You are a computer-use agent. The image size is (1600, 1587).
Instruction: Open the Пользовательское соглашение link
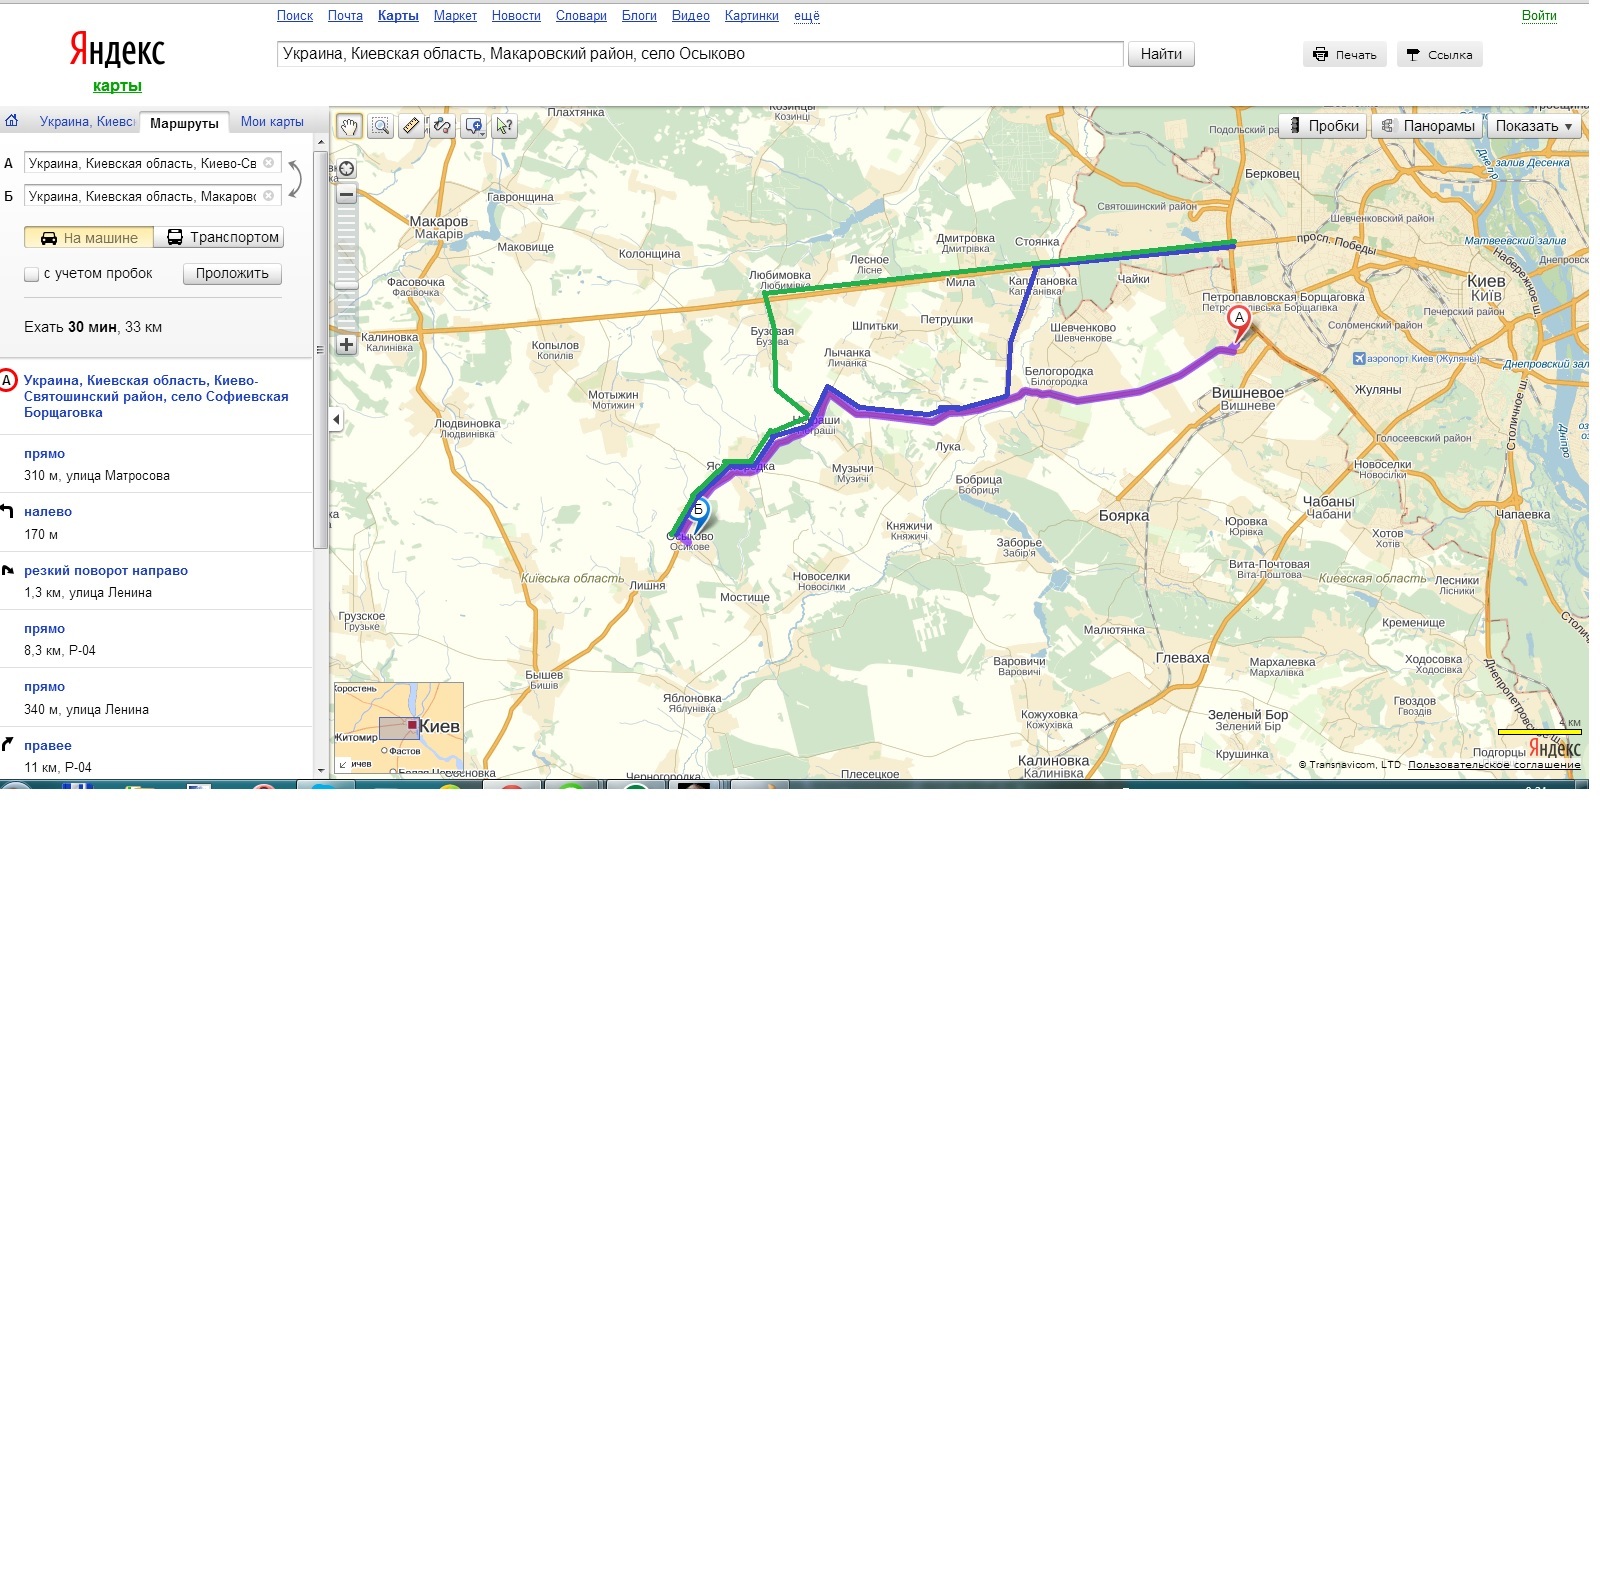pyautogui.click(x=1494, y=765)
